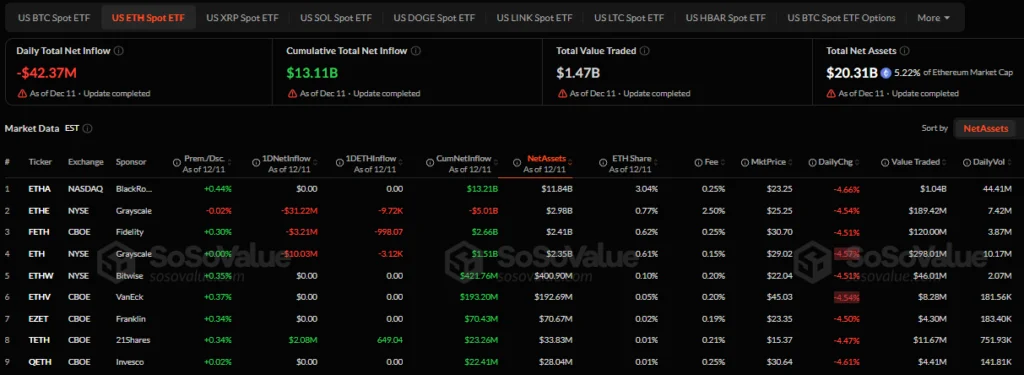The height and width of the screenshot is (375, 1024).
Task: Open US BTC Spot ETF Options tab
Action: pos(841,18)
